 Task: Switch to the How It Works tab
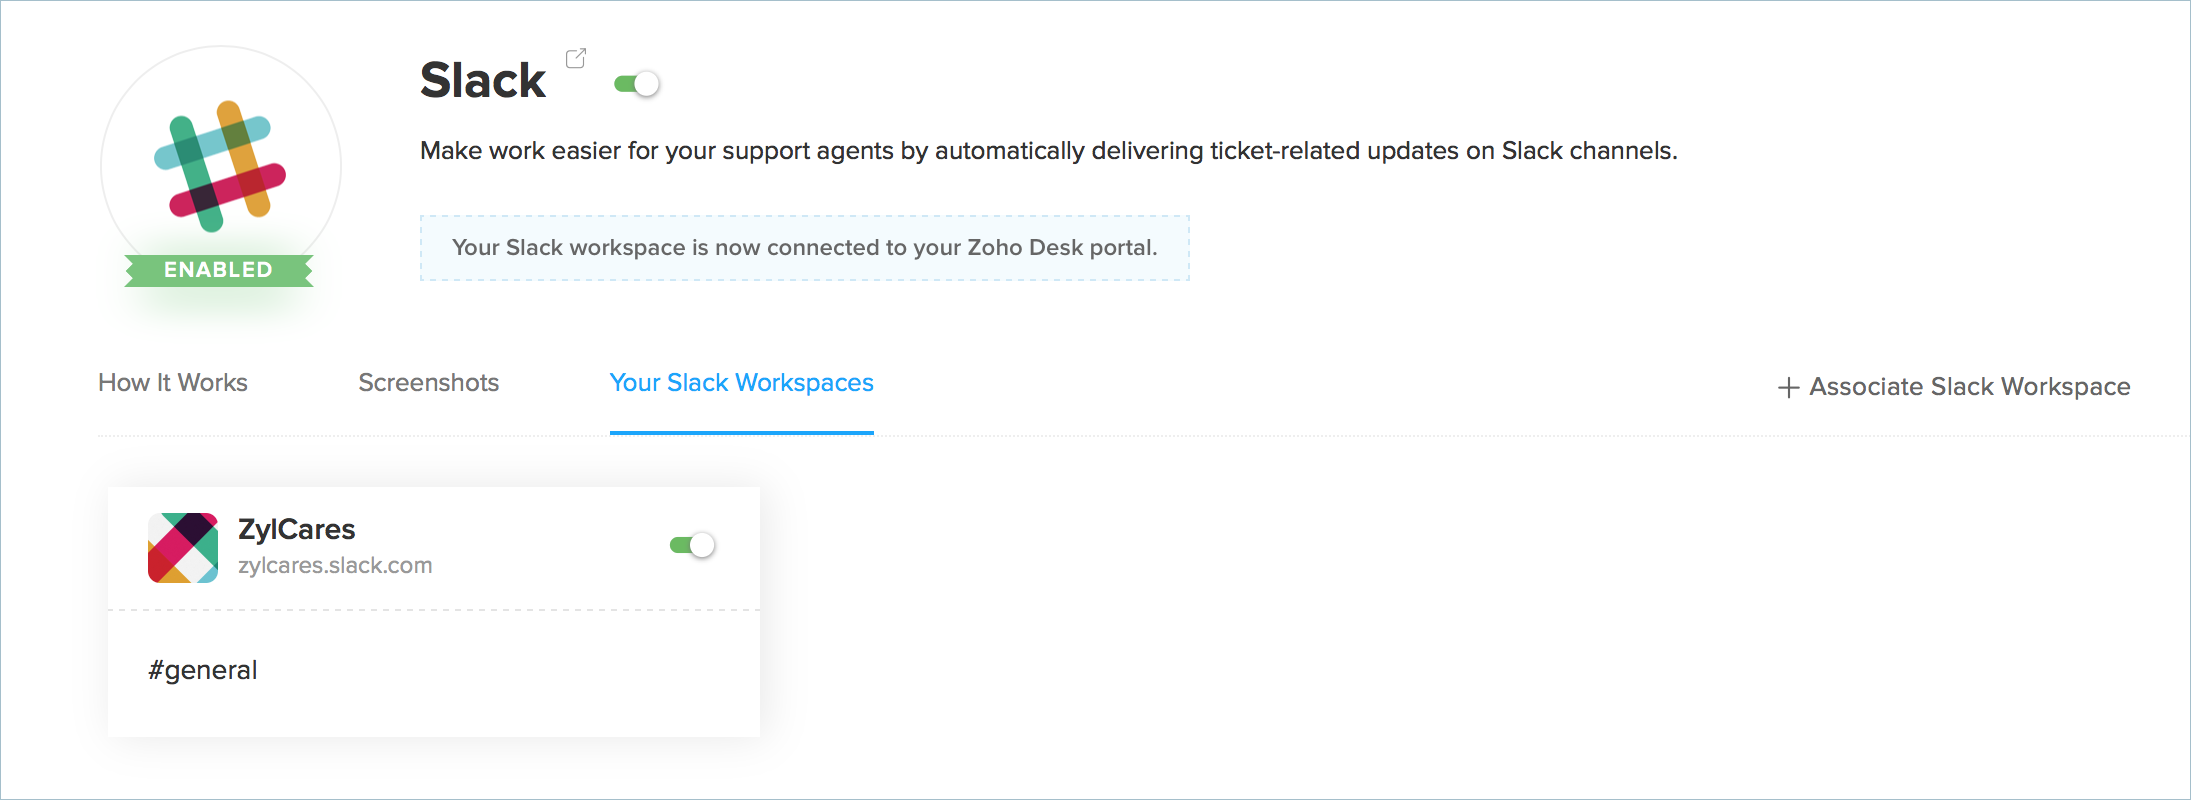pyautogui.click(x=173, y=383)
